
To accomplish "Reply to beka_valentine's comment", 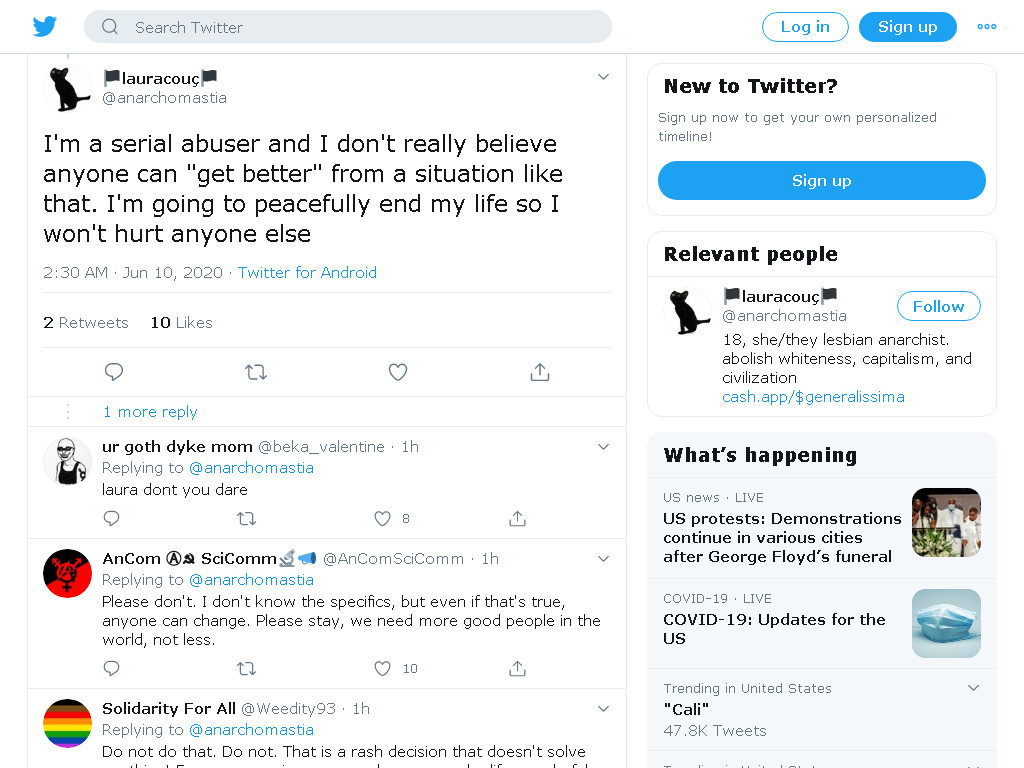I will pos(112,519).
